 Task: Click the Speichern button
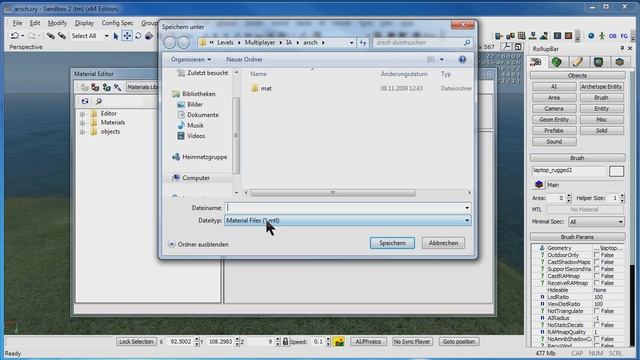392,243
